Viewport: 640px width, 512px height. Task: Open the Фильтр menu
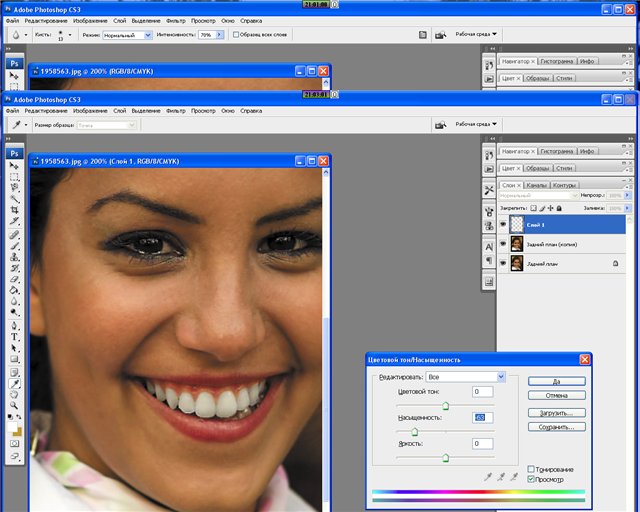(x=176, y=110)
